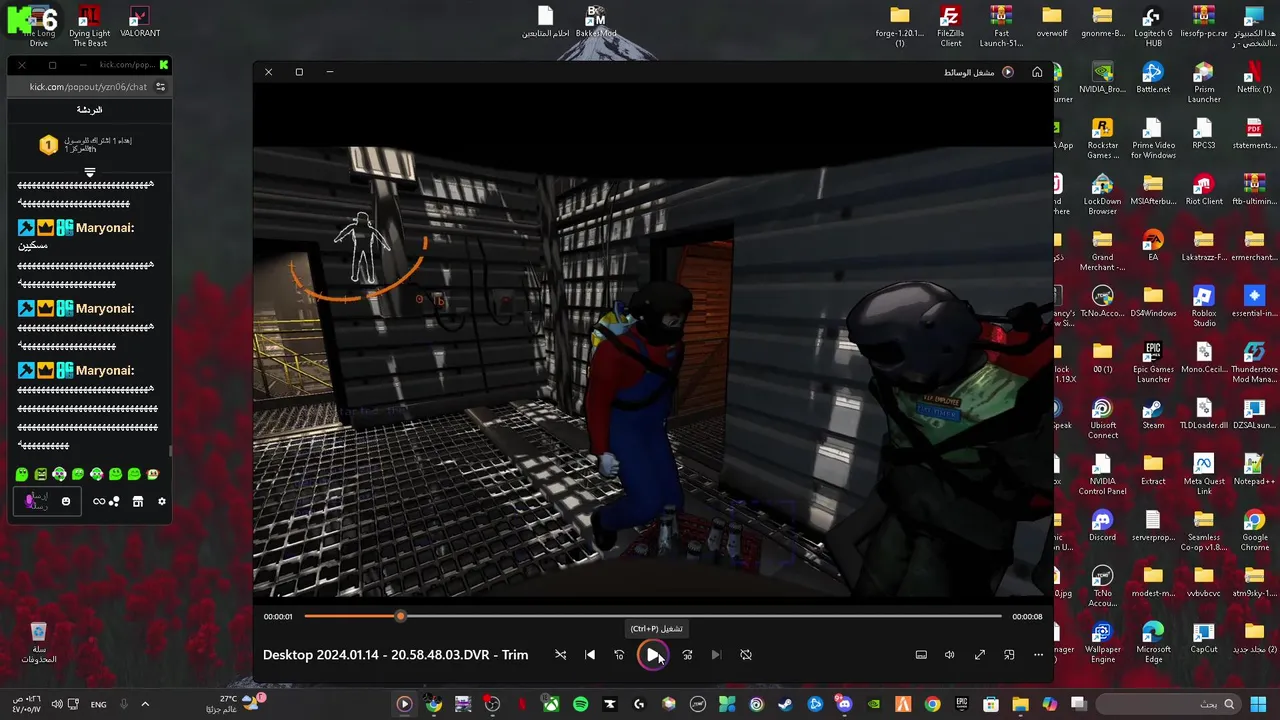
Task: Toggle shuffle in the media player
Action: click(560, 655)
